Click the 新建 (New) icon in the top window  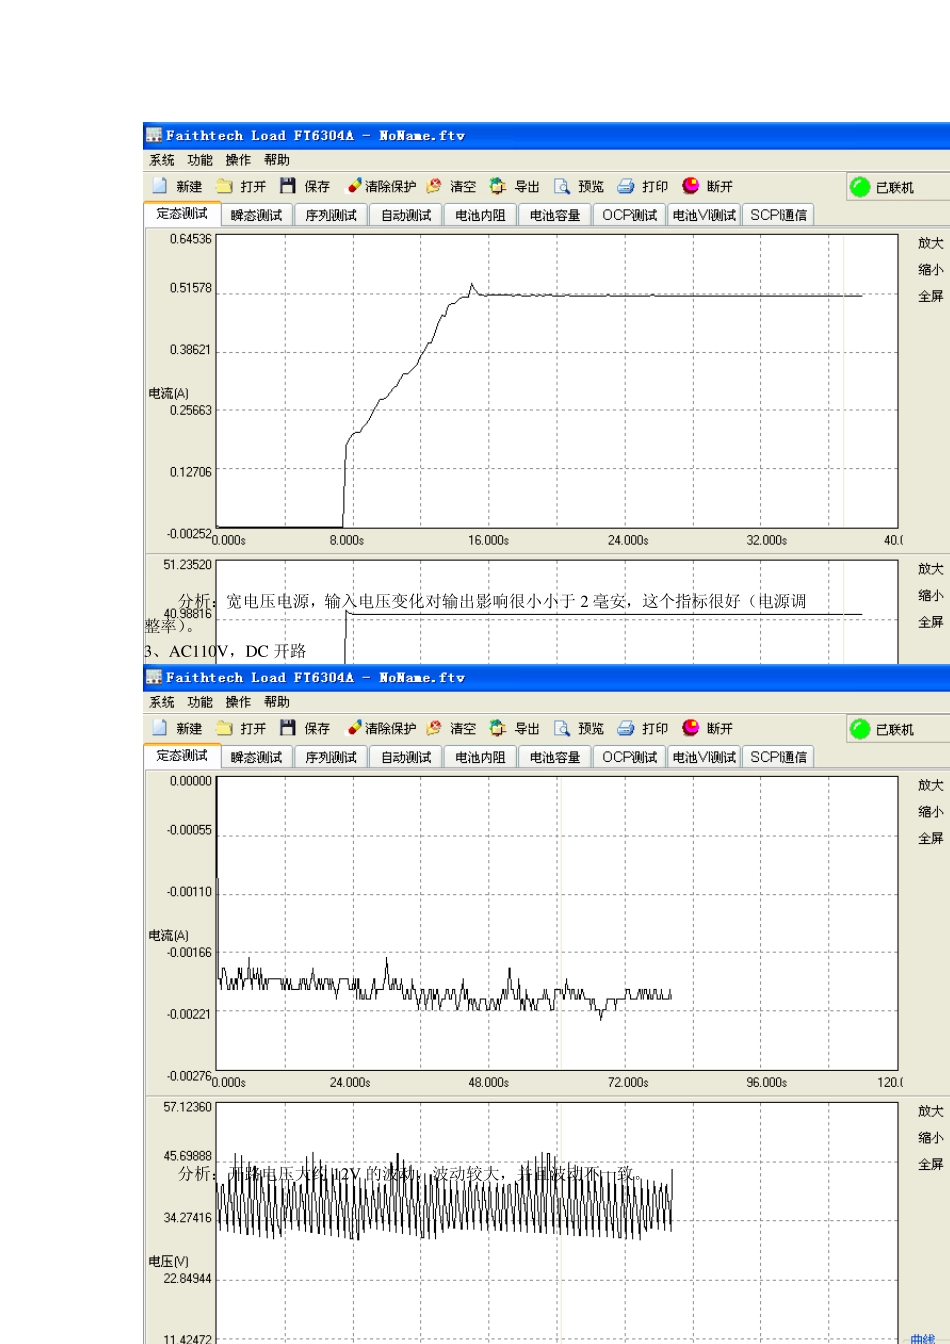tap(160, 186)
